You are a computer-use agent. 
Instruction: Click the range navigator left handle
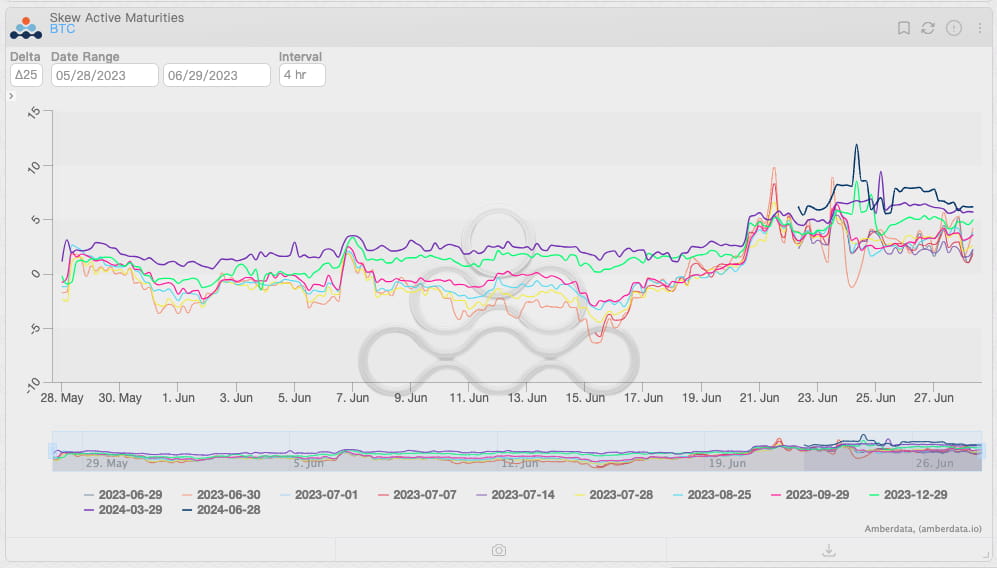click(54, 451)
